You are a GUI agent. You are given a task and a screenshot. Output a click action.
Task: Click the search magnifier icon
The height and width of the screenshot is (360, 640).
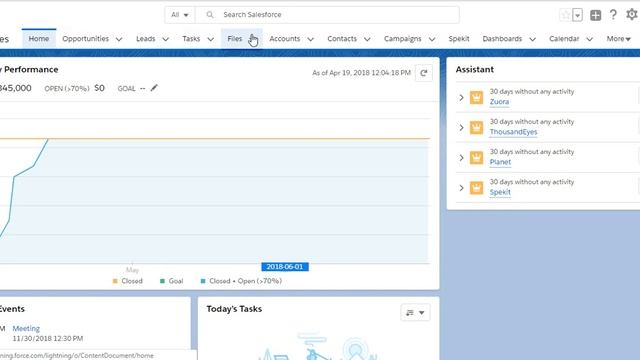click(x=210, y=15)
